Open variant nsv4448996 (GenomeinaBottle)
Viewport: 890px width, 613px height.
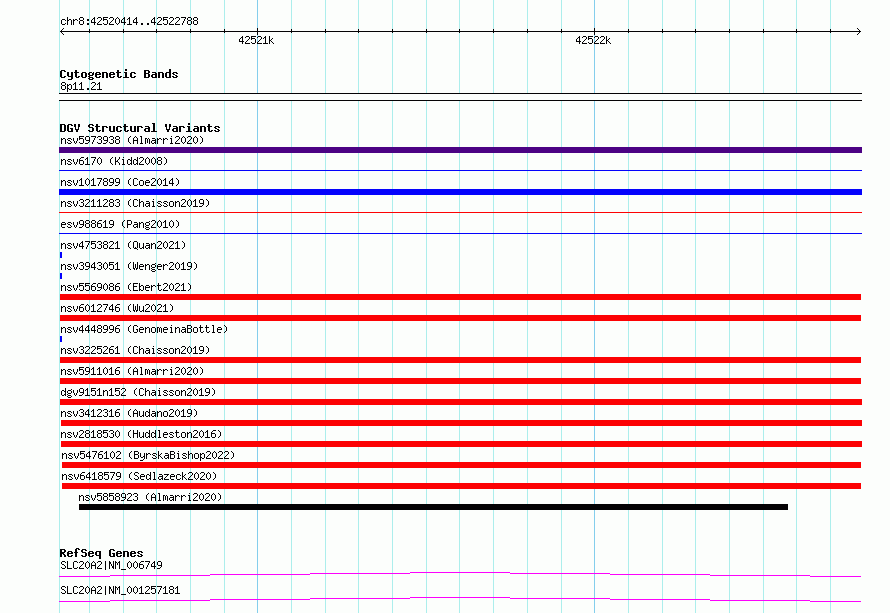click(144, 329)
